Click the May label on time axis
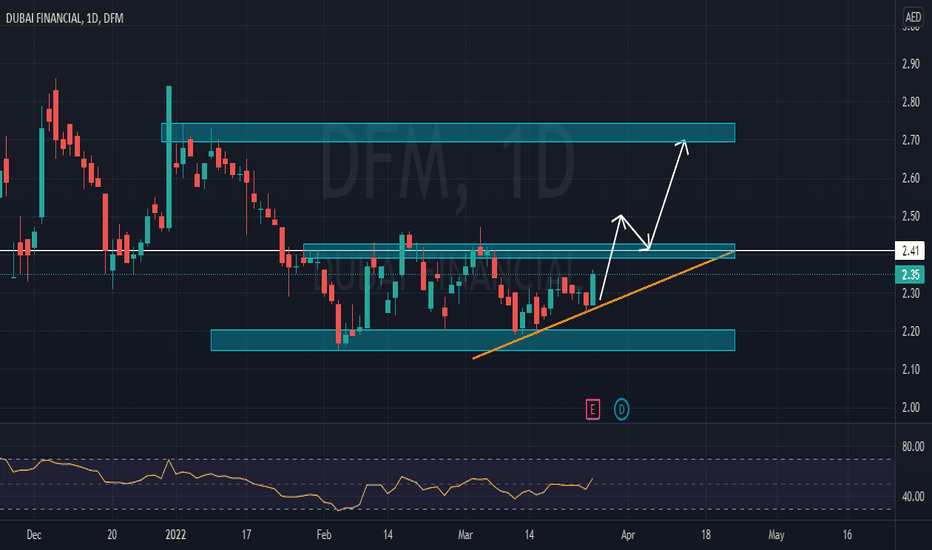This screenshot has width=932, height=550. click(776, 535)
